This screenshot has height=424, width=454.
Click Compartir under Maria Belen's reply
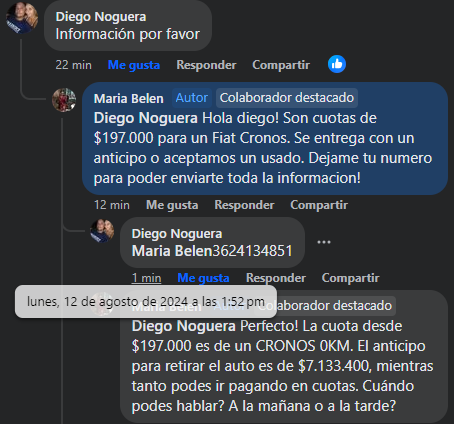coord(319,205)
